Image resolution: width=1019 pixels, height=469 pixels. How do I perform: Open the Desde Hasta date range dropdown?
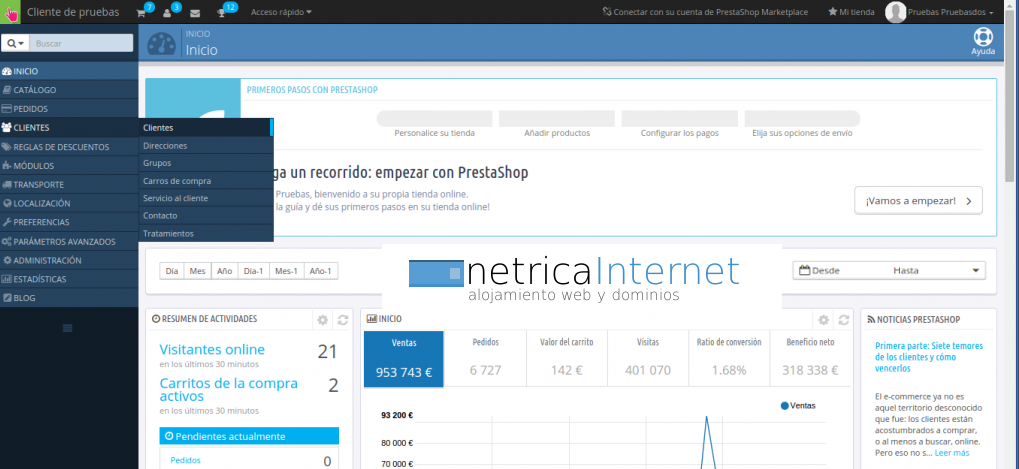point(888,271)
